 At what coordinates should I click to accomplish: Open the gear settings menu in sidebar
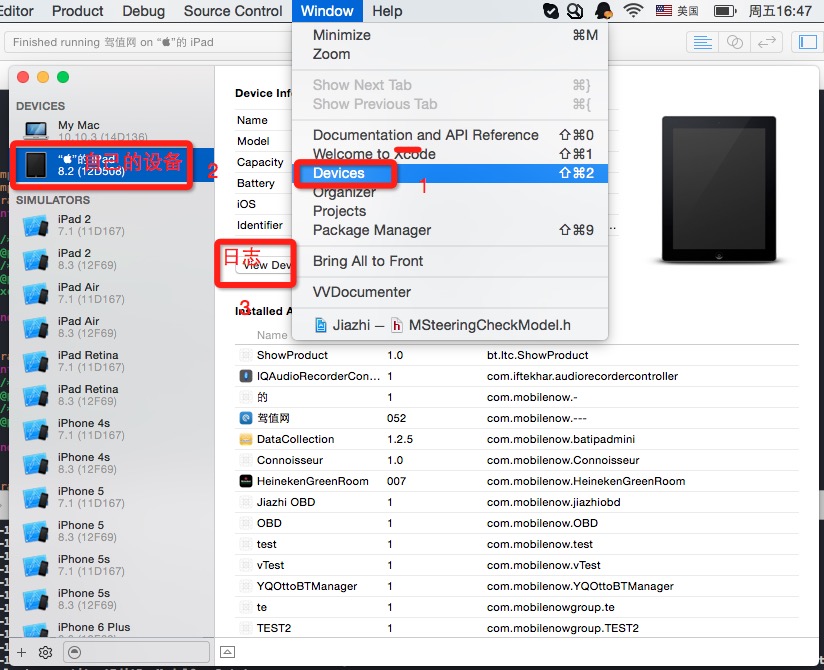pyautogui.click(x=46, y=652)
